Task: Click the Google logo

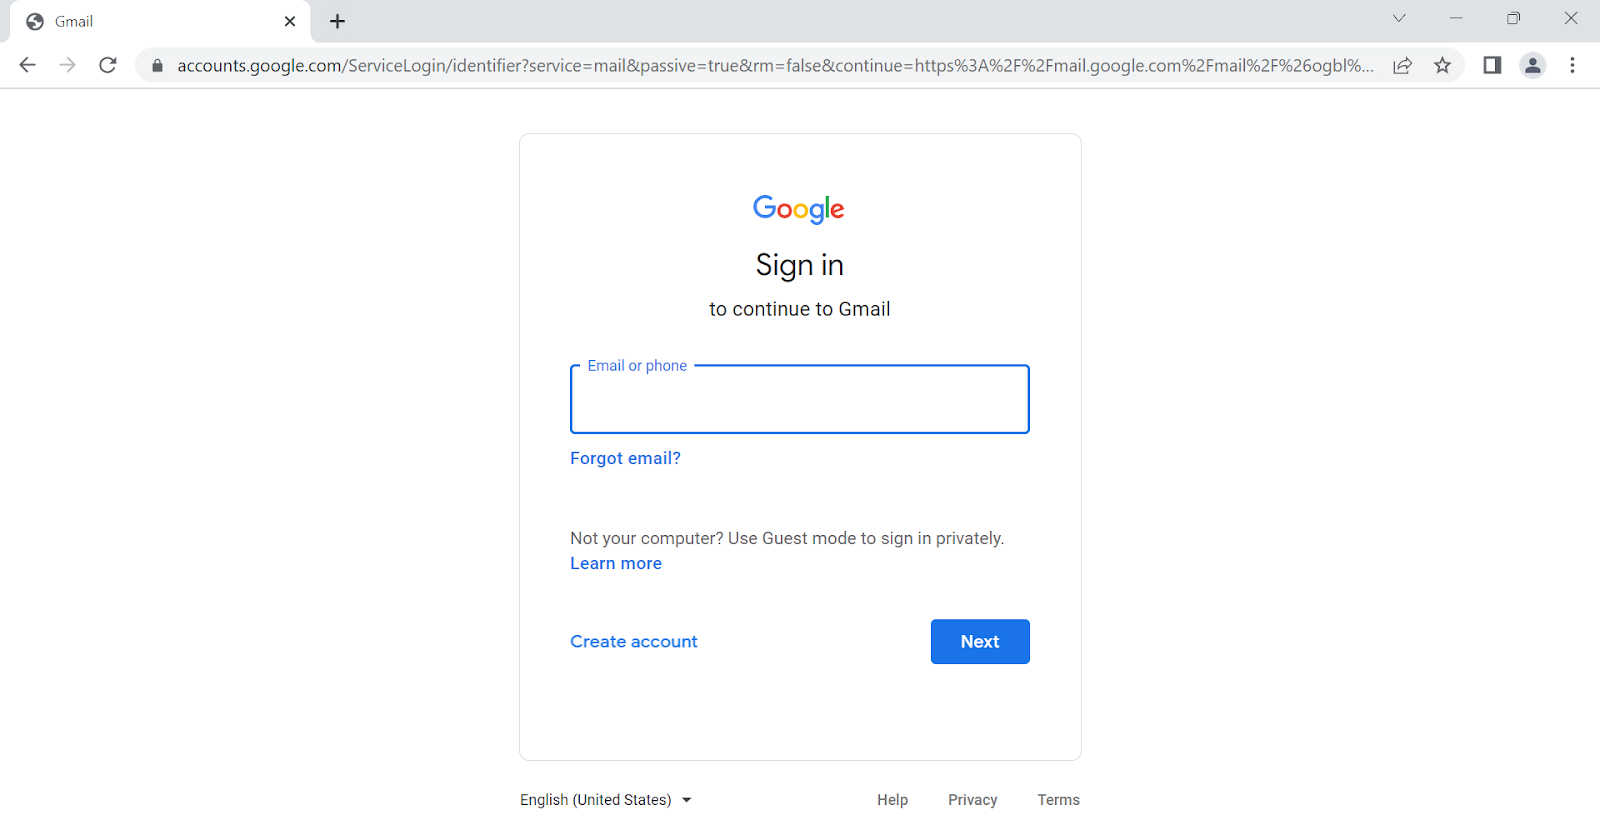Action: pyautogui.click(x=798, y=209)
